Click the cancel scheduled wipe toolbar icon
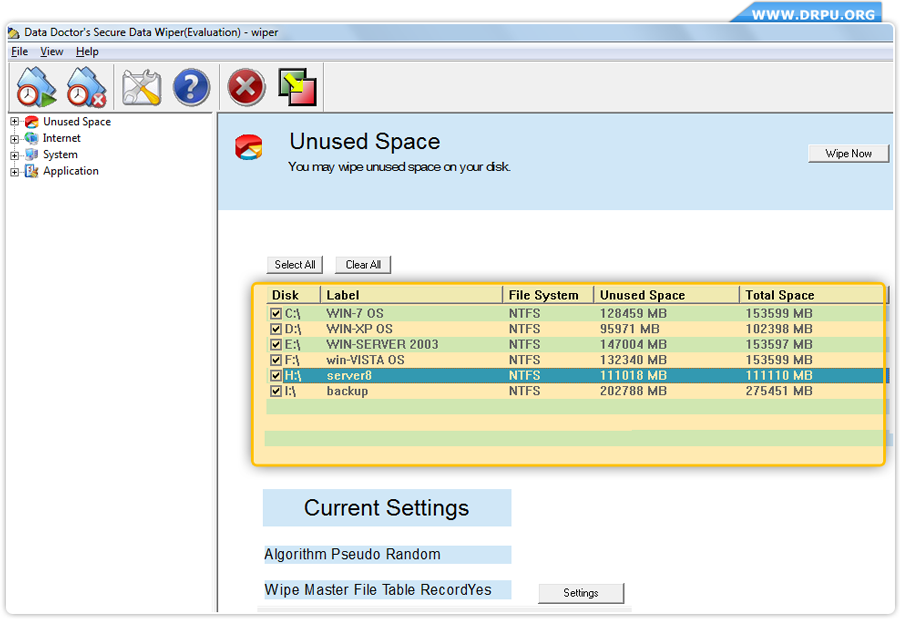This screenshot has width=900, height=619. click(x=86, y=87)
